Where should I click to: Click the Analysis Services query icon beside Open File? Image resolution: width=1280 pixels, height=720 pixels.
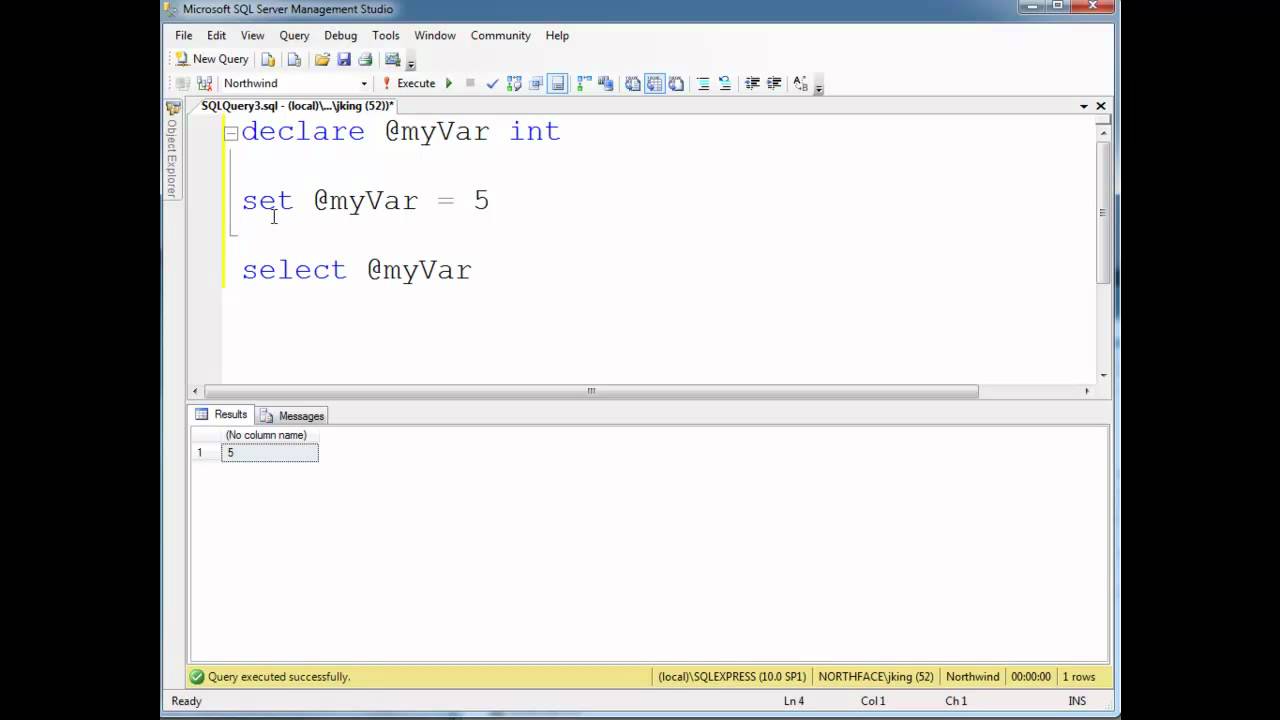coord(294,59)
